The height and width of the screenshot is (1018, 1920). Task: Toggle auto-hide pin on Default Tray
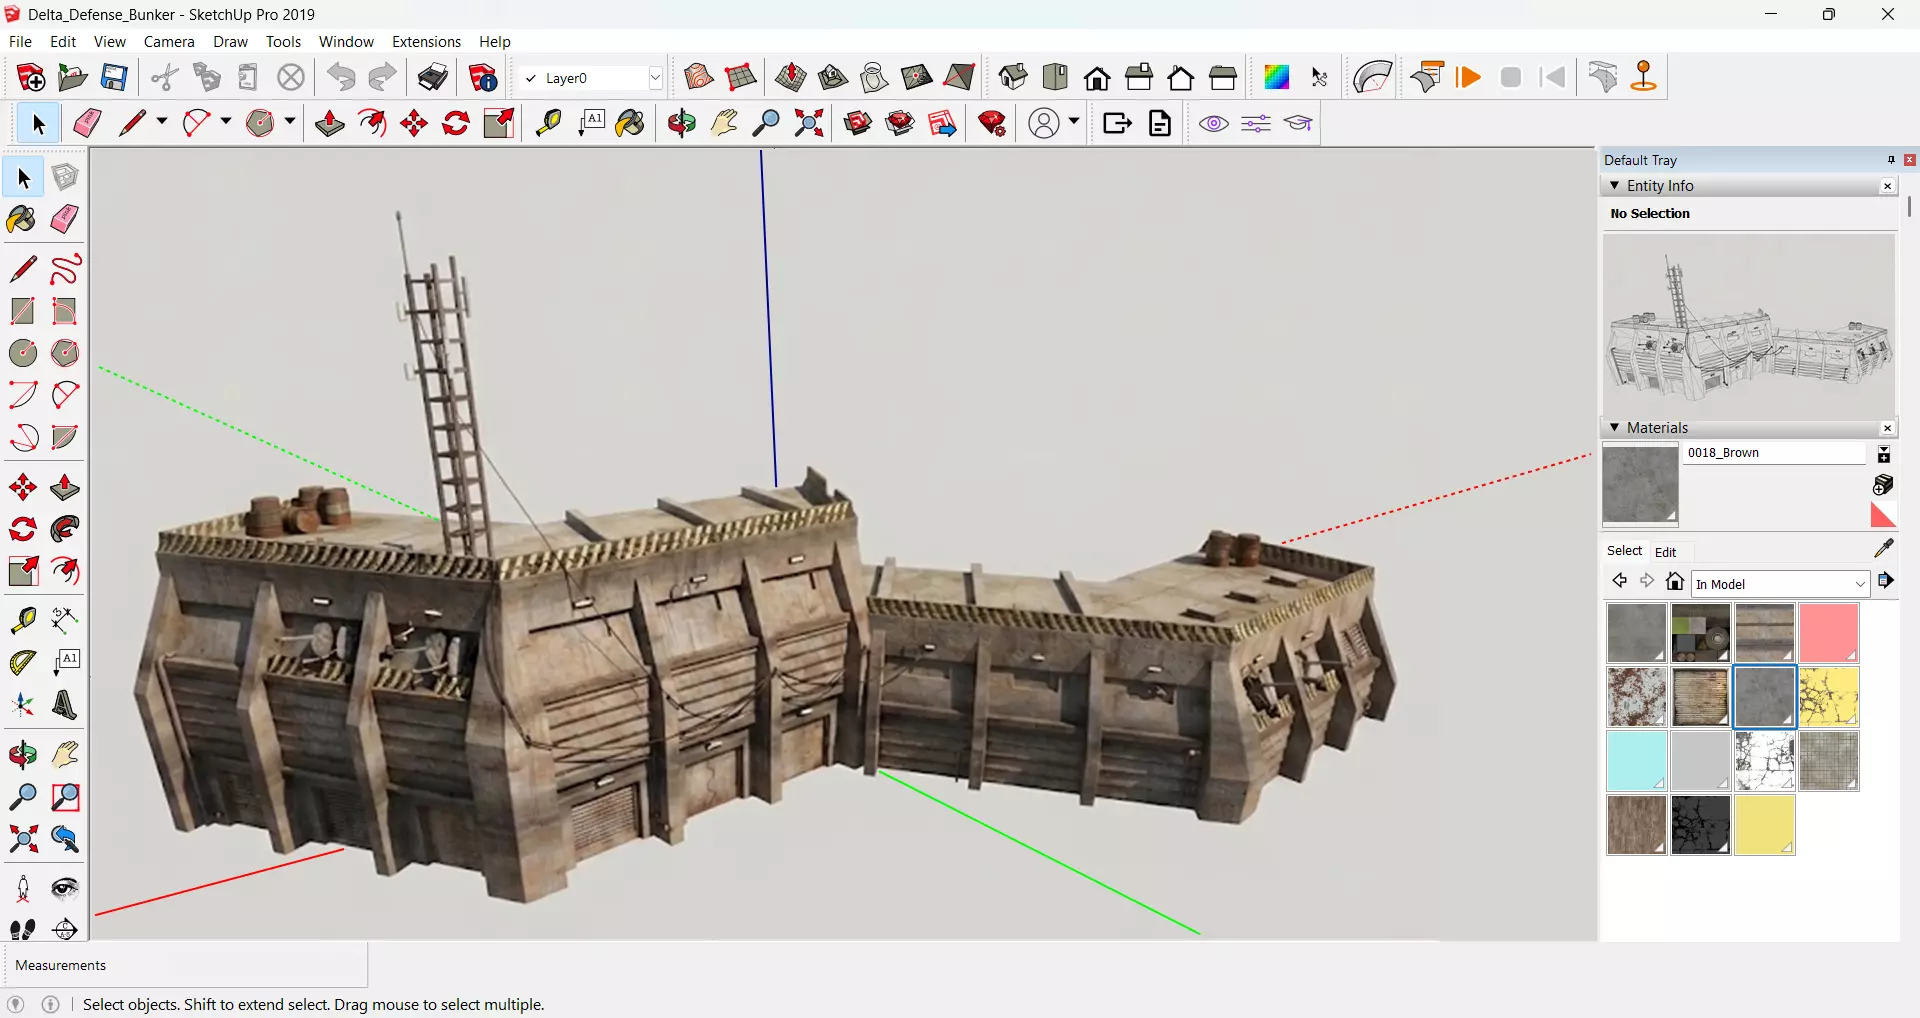point(1891,160)
